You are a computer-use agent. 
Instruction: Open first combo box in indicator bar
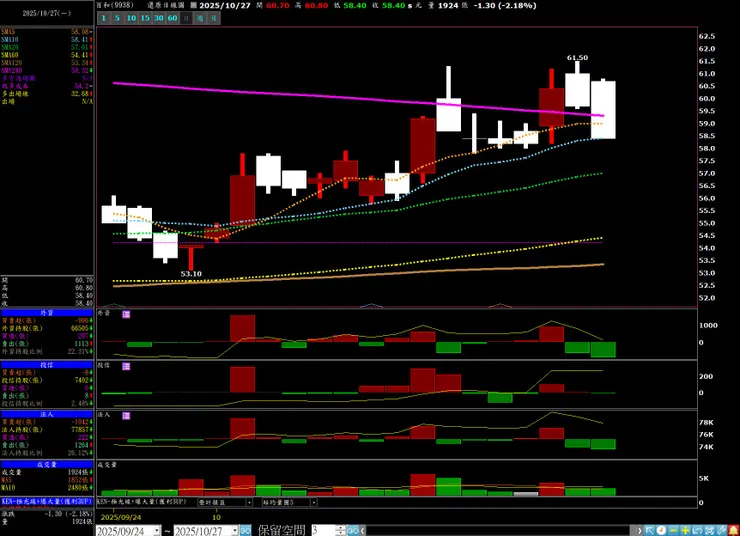225,502
